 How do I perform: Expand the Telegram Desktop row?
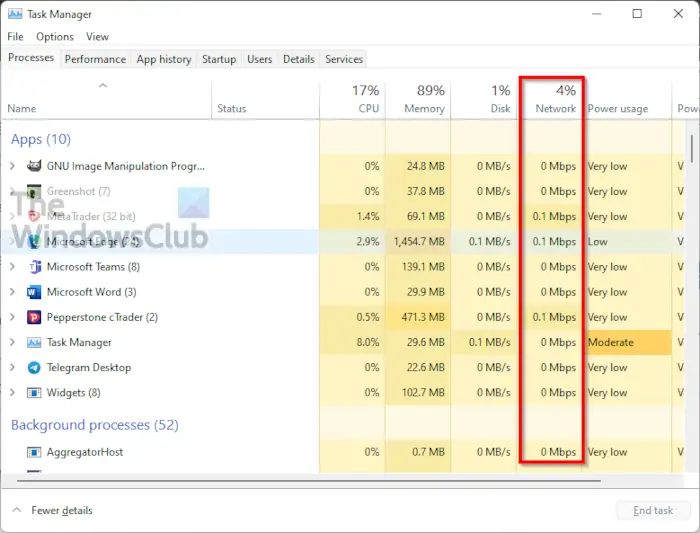point(12,368)
